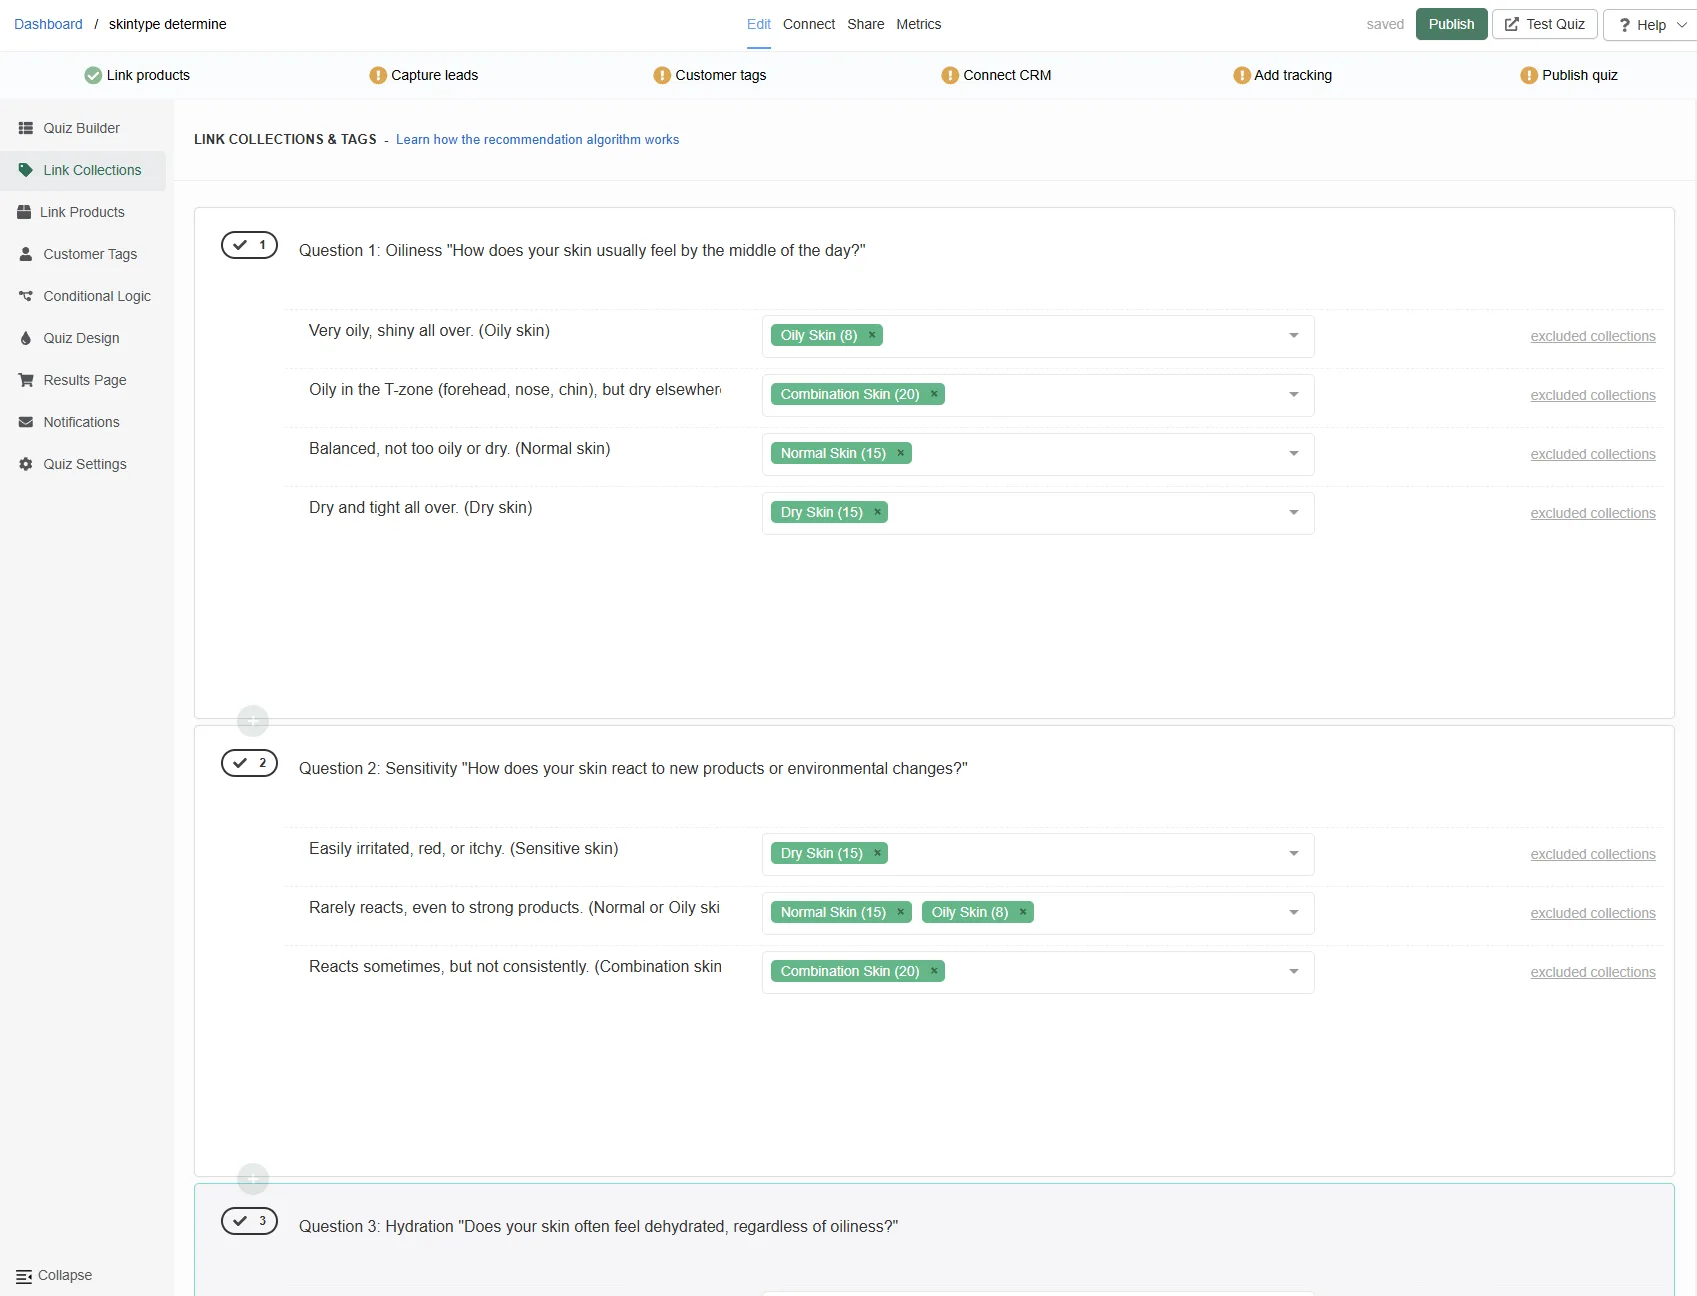Toggle the Question 3 check badge
The width and height of the screenshot is (1697, 1296).
[x=249, y=1221]
